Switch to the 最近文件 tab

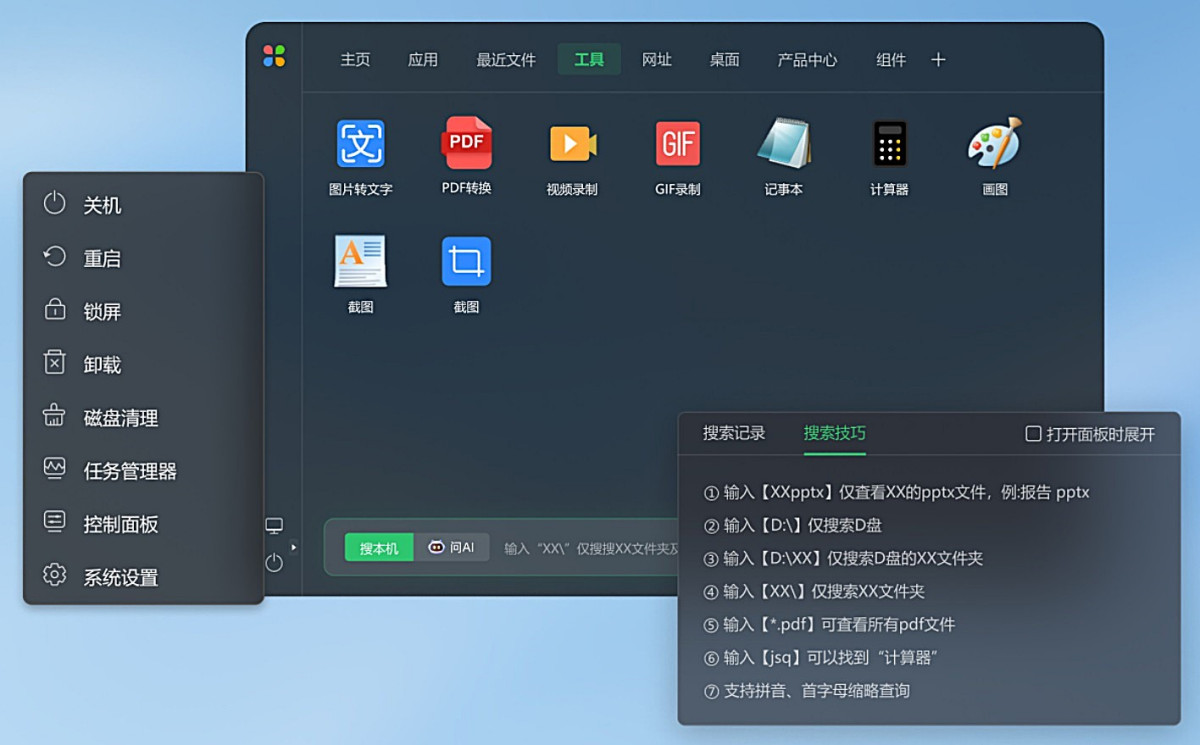click(x=506, y=60)
